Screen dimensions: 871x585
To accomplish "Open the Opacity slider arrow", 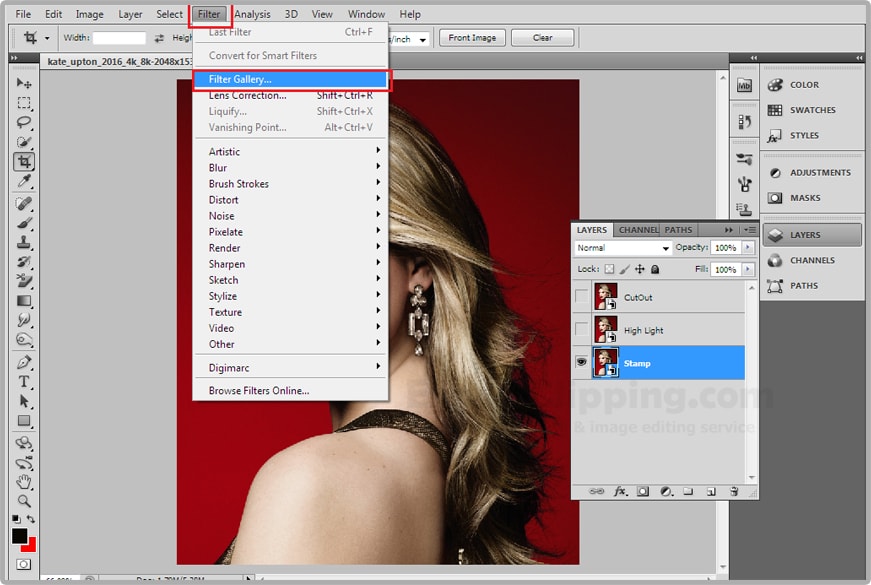I will (x=748, y=248).
